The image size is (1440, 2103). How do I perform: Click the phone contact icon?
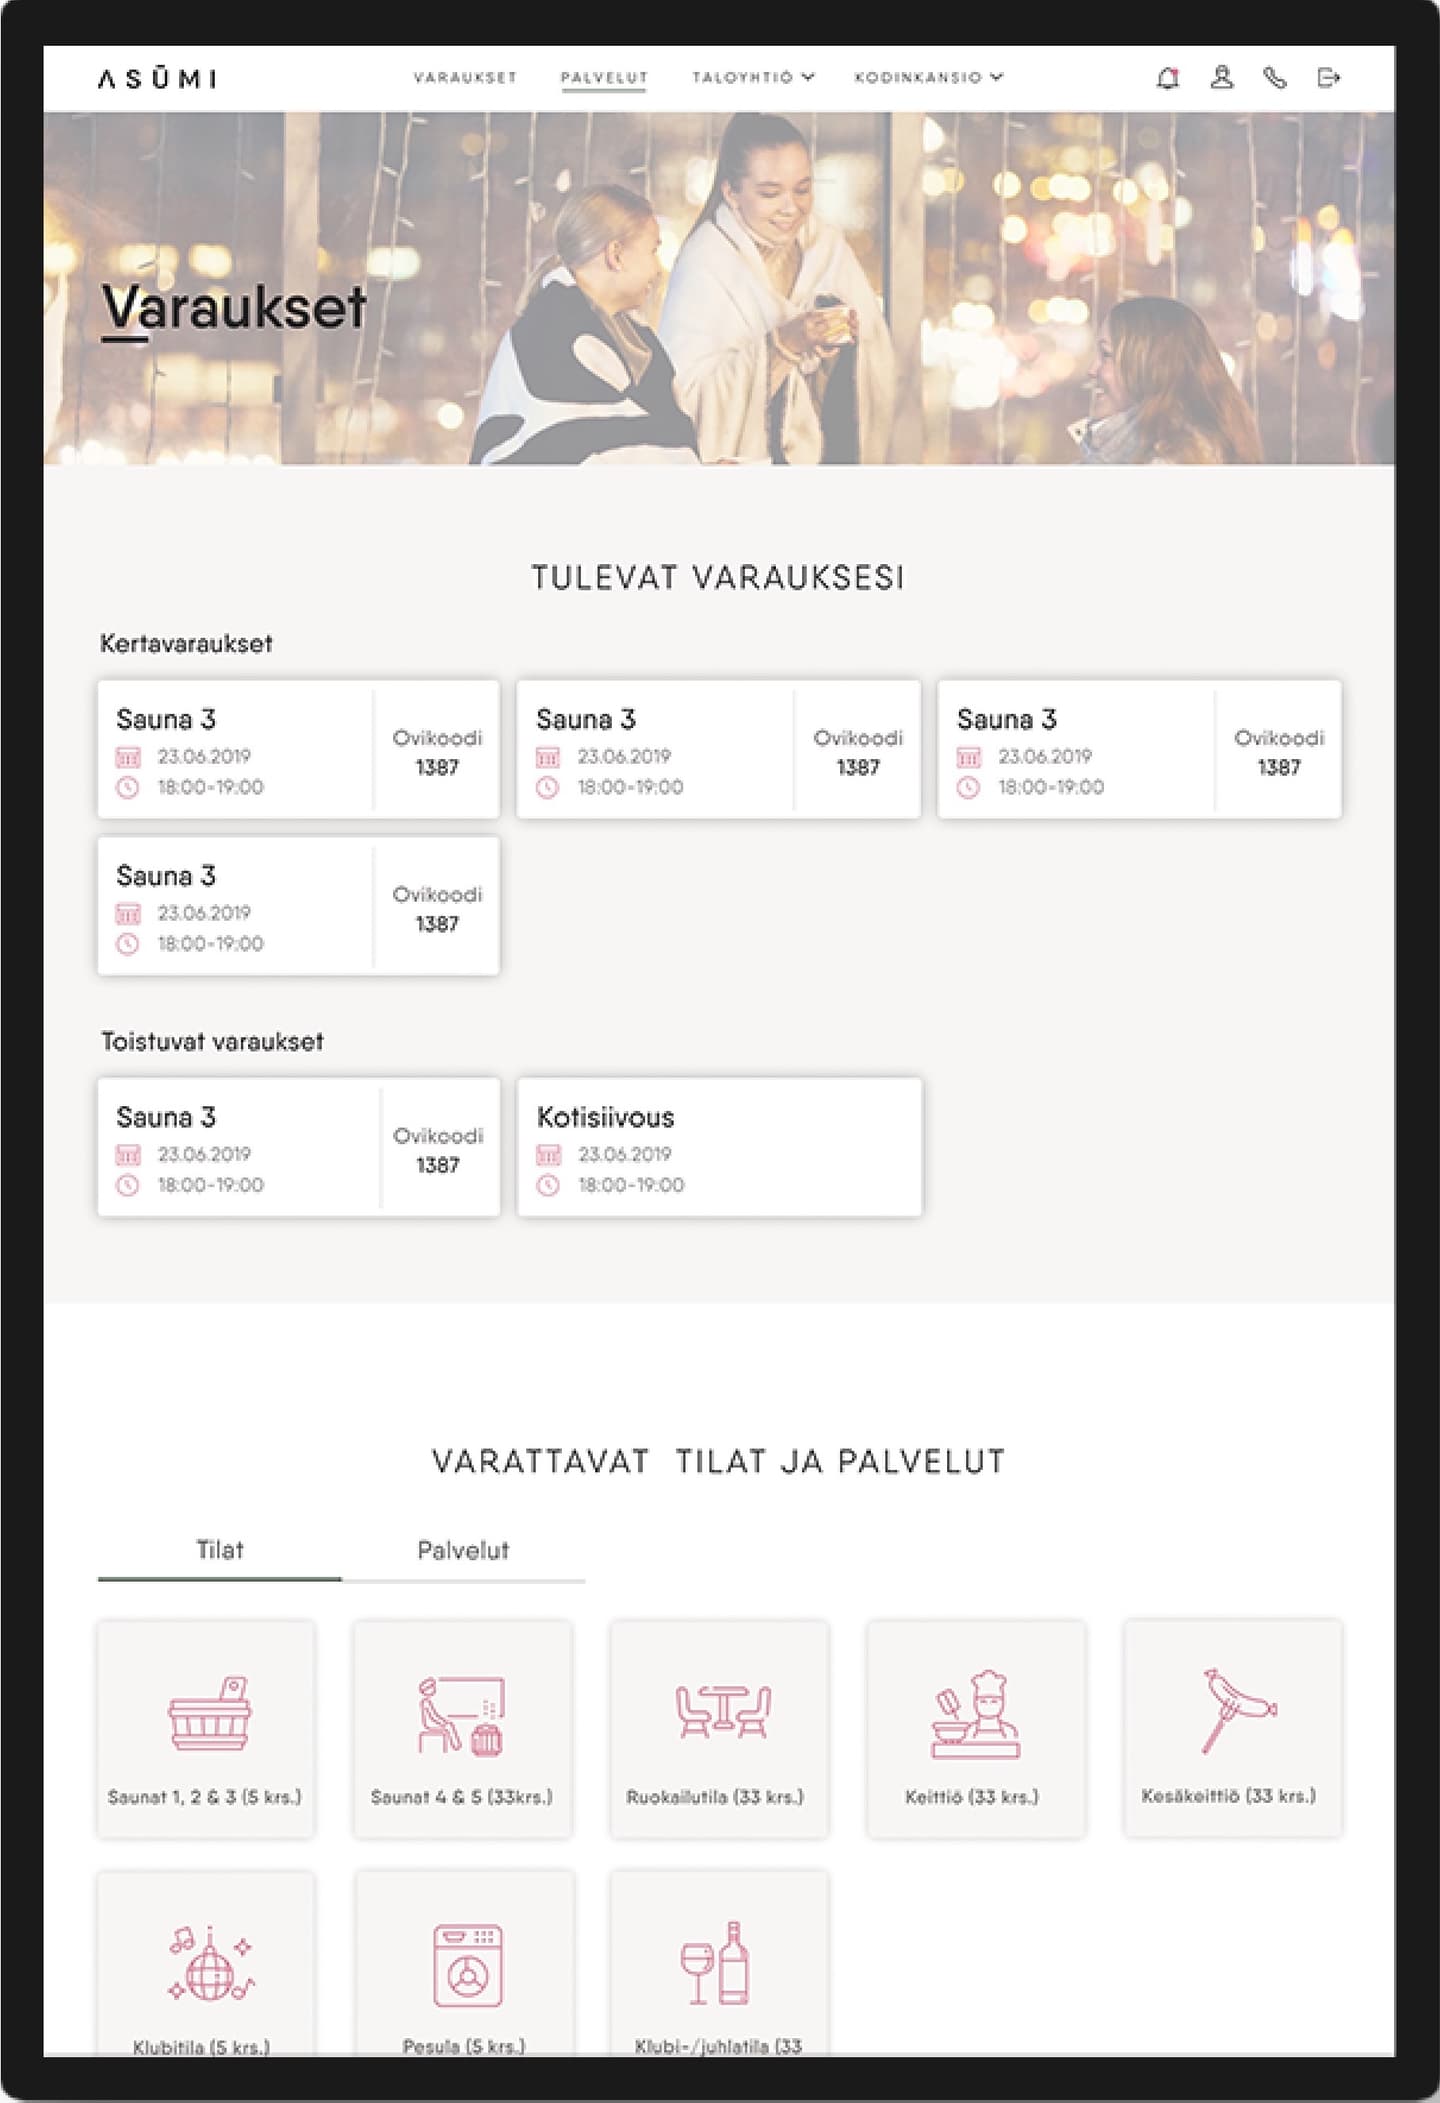pos(1275,78)
